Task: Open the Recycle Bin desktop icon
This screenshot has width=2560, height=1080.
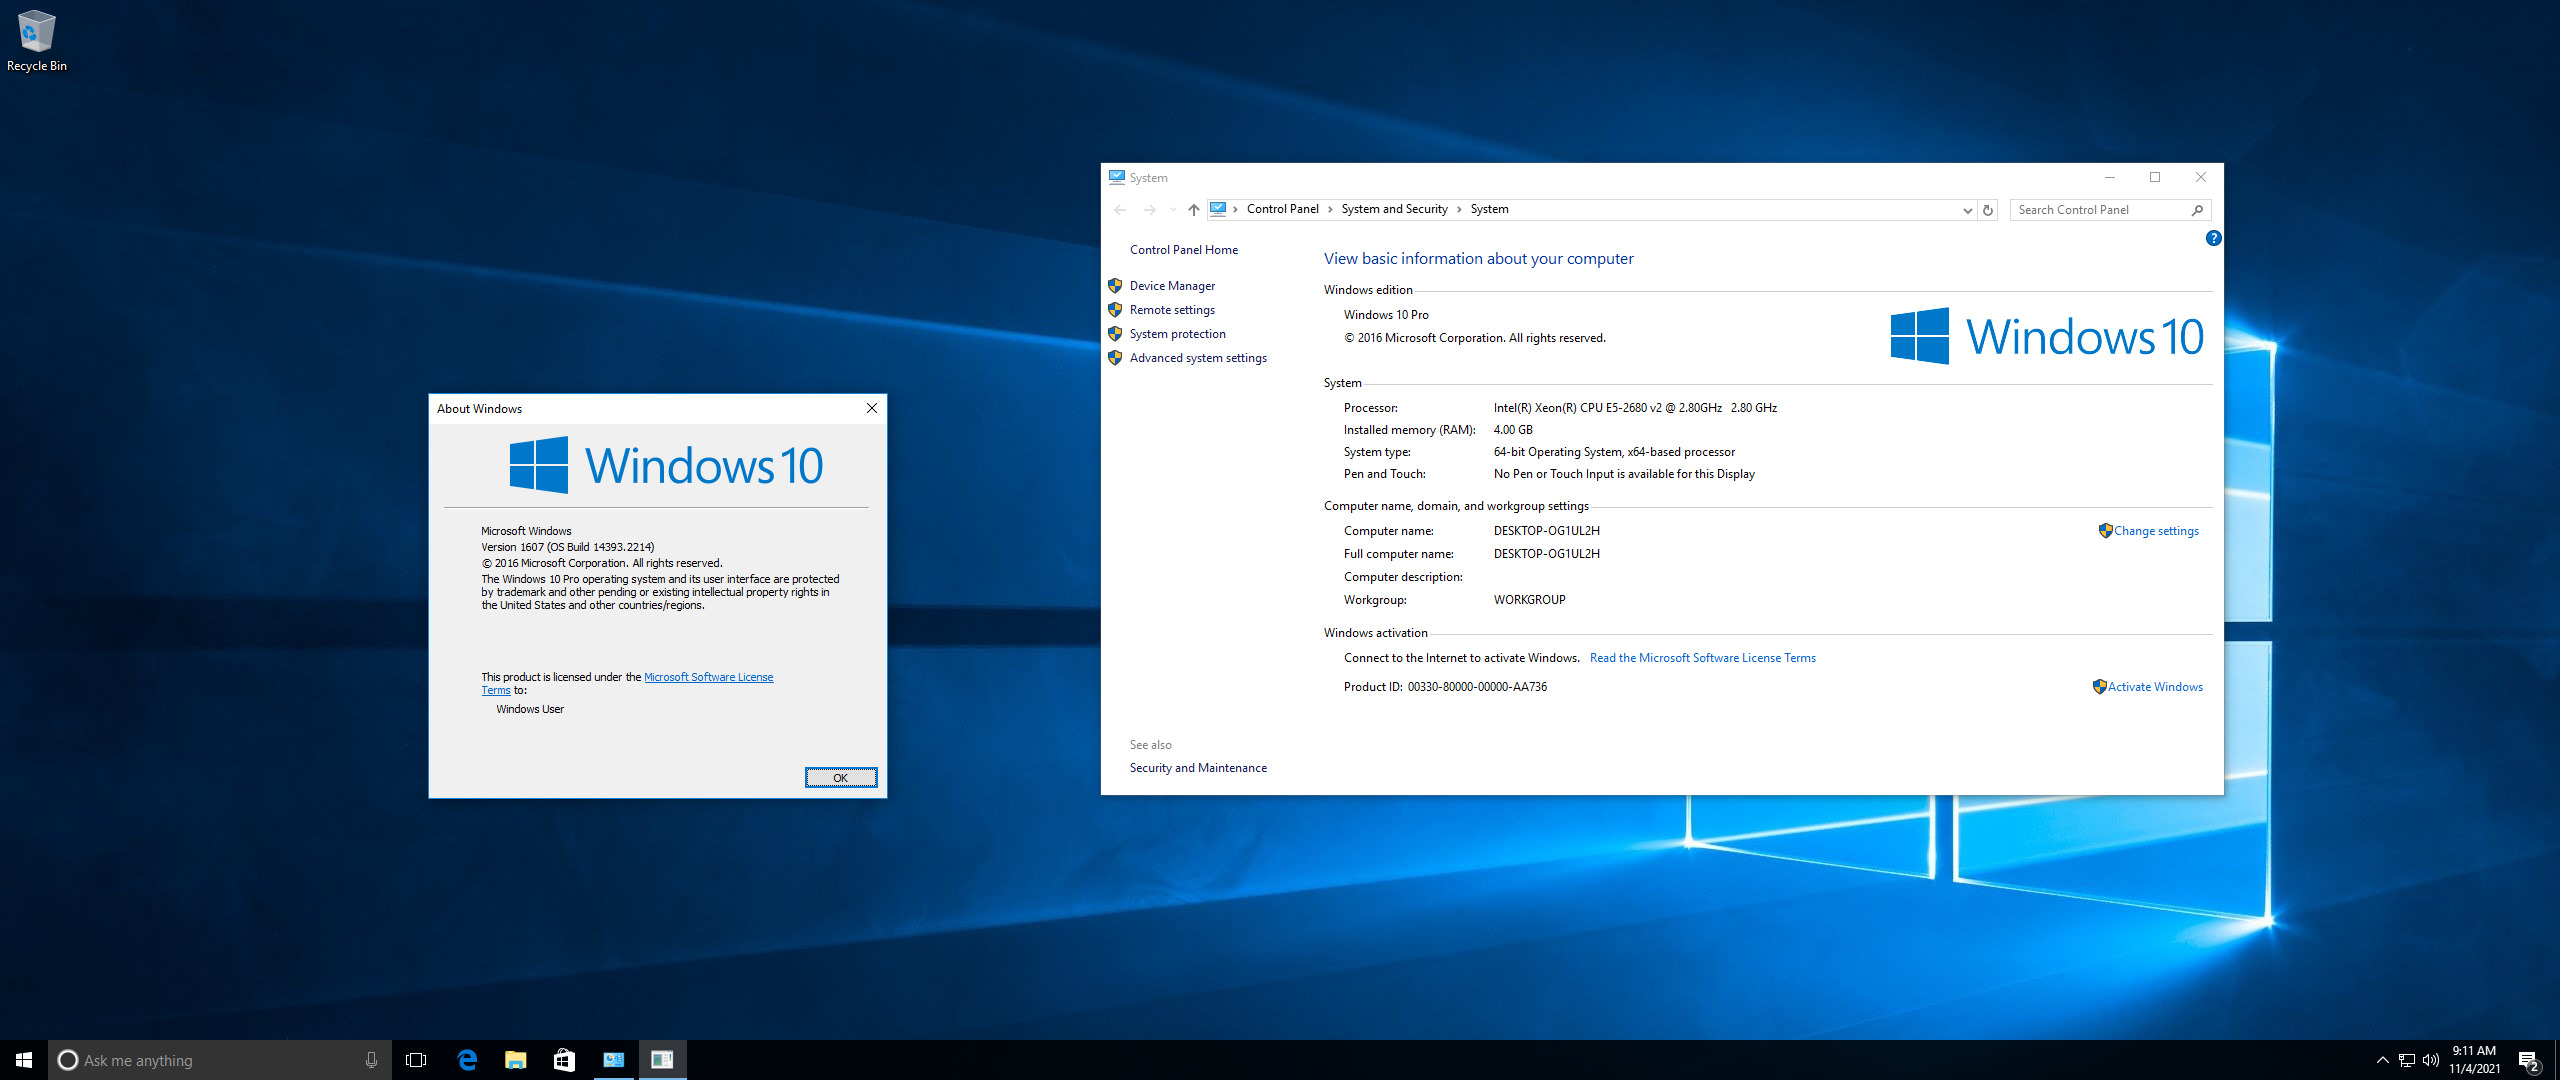Action: 36,41
